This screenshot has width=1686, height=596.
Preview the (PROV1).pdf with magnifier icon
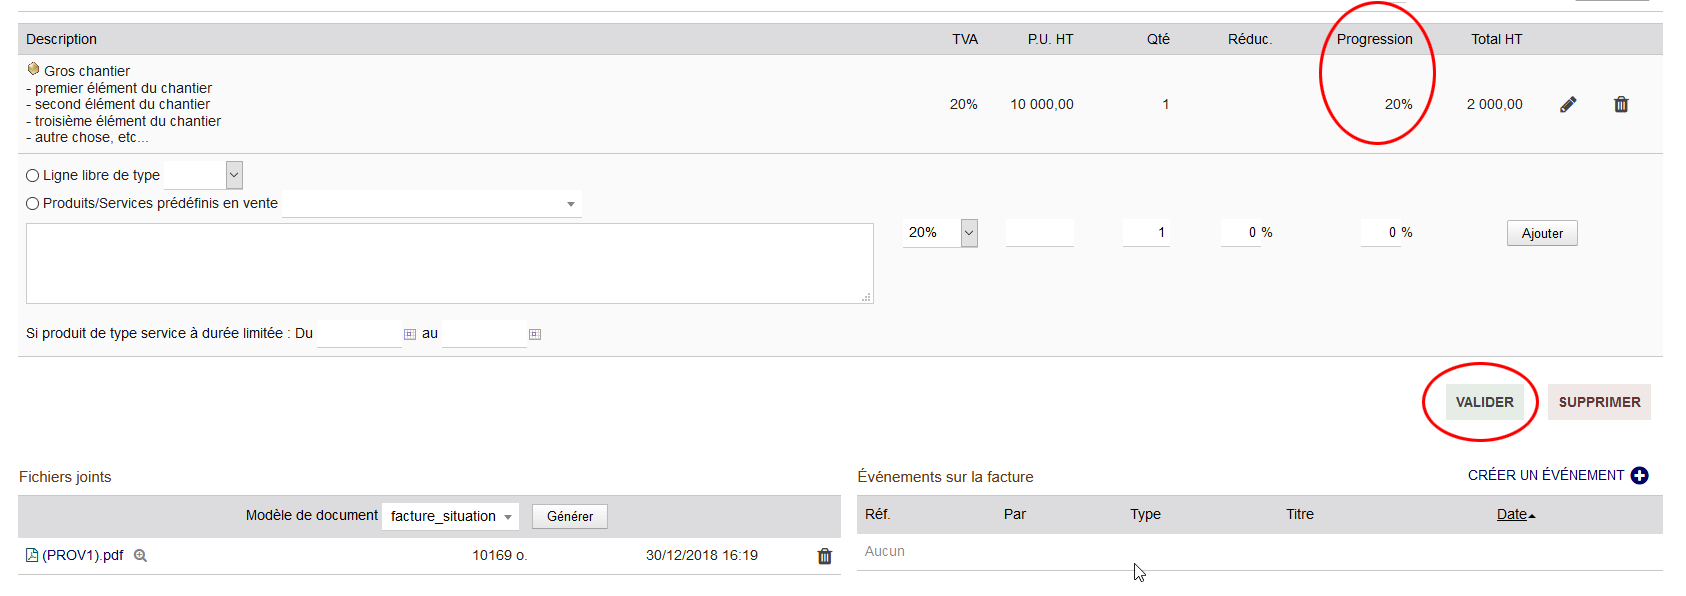(141, 556)
